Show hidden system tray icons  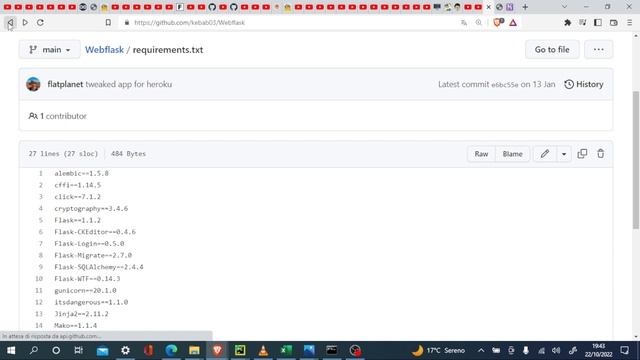tap(481, 351)
